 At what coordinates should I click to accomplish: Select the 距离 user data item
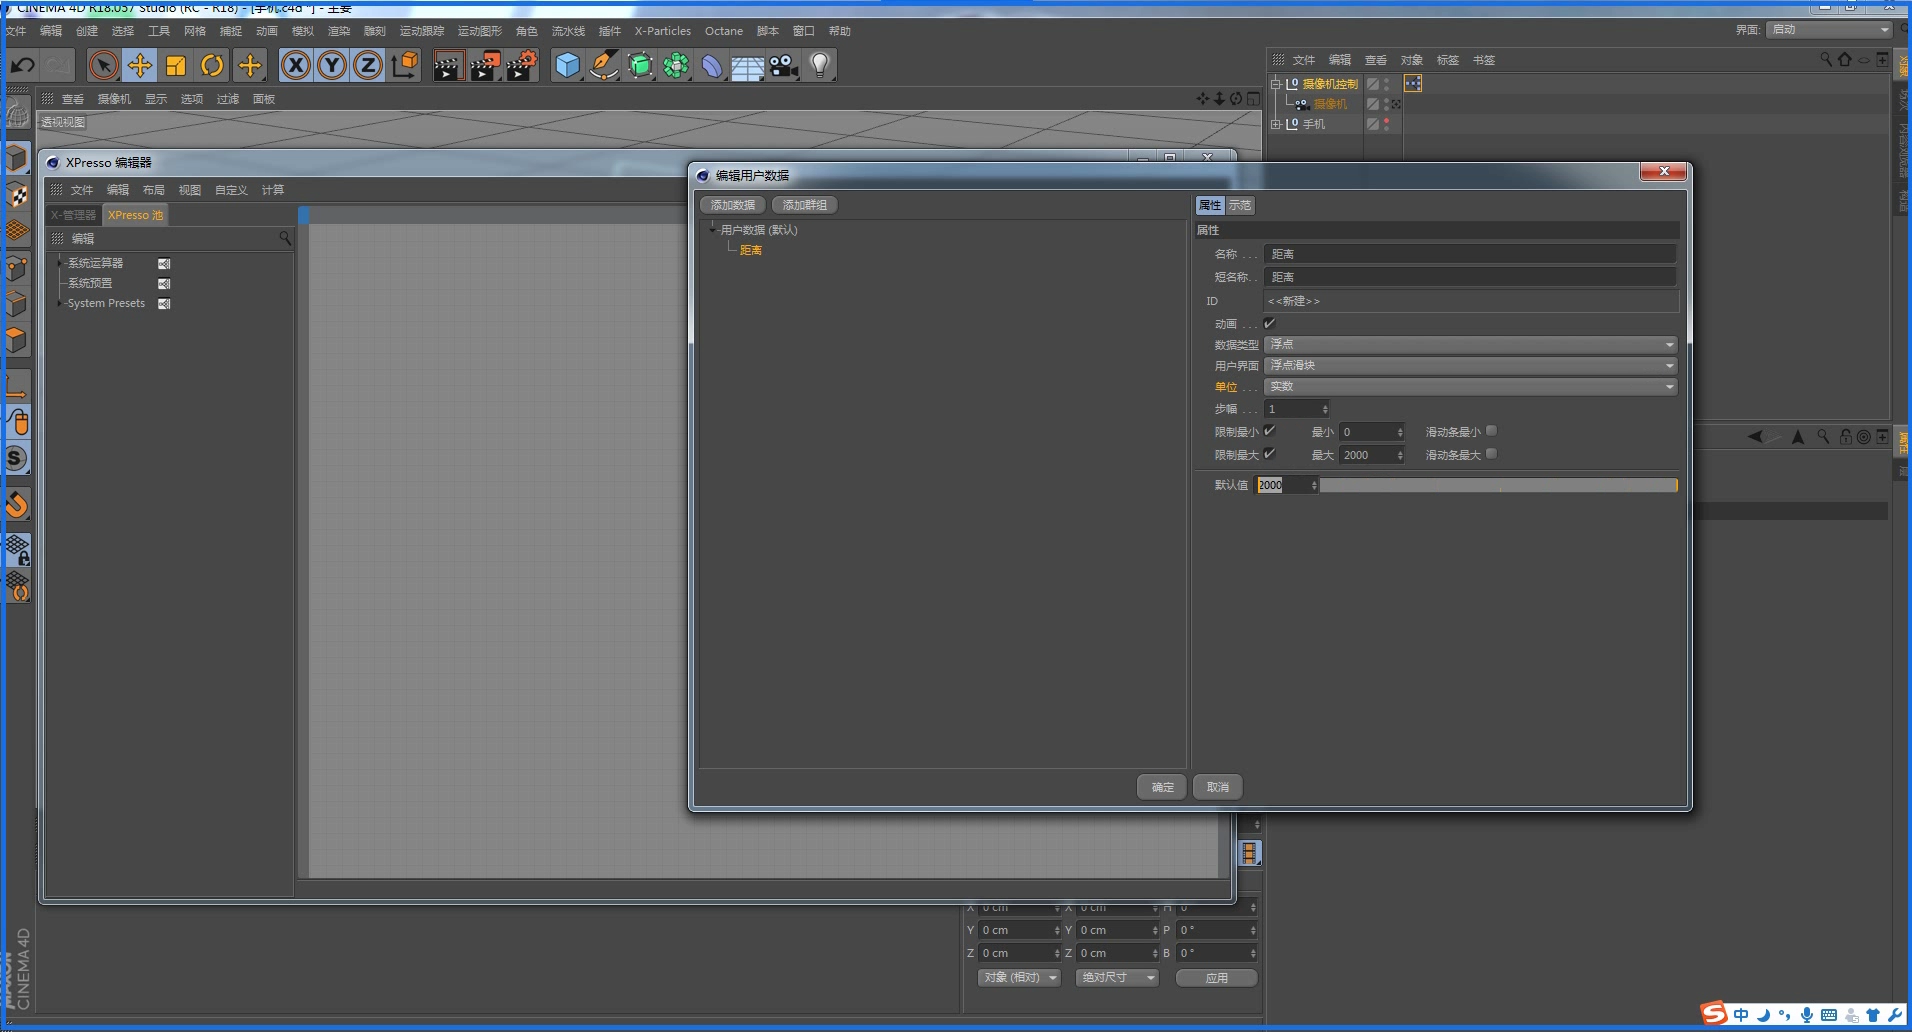751,250
